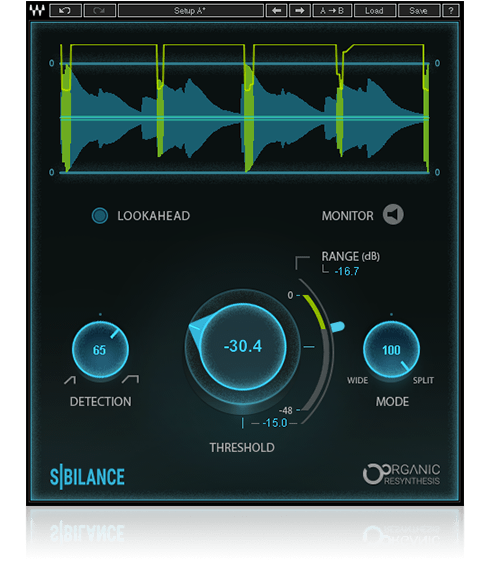491x564 pixels.
Task: Click the WIDE mode label
Action: coord(357,380)
